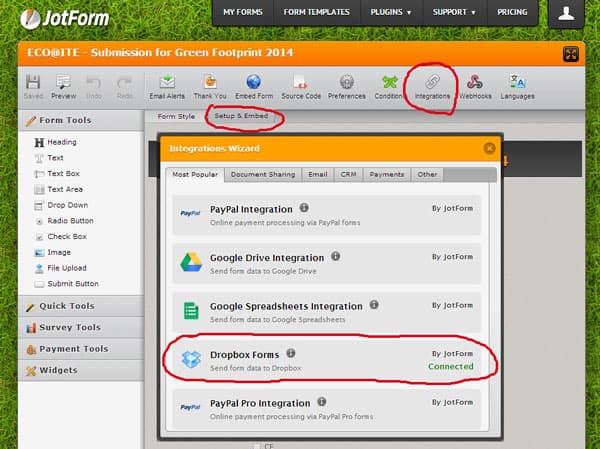600x449 pixels.
Task: Click the form title in orange header
Action: point(160,52)
